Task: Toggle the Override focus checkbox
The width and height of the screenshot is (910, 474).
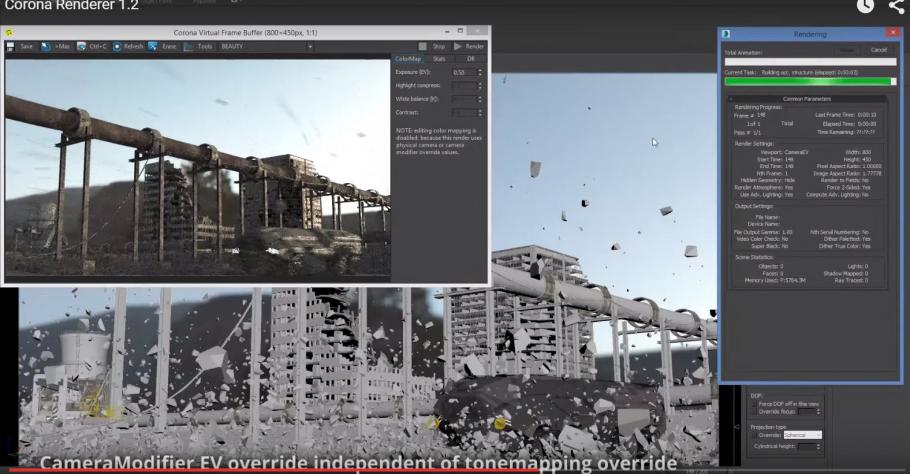Action: click(x=754, y=411)
